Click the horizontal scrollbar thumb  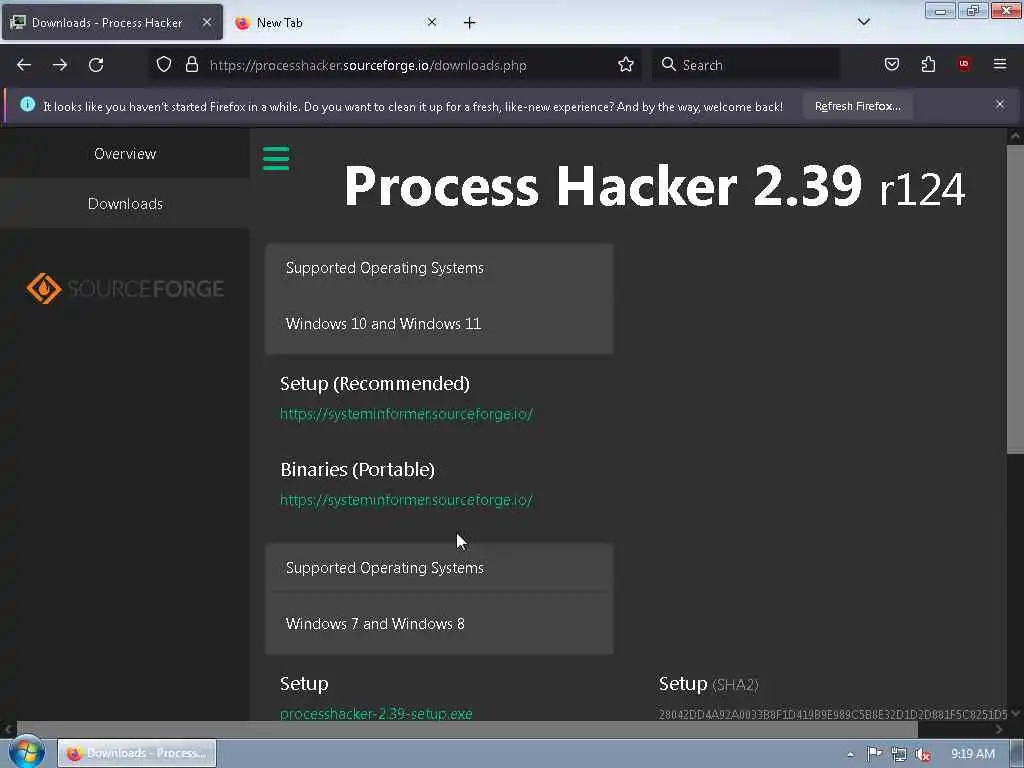467,729
